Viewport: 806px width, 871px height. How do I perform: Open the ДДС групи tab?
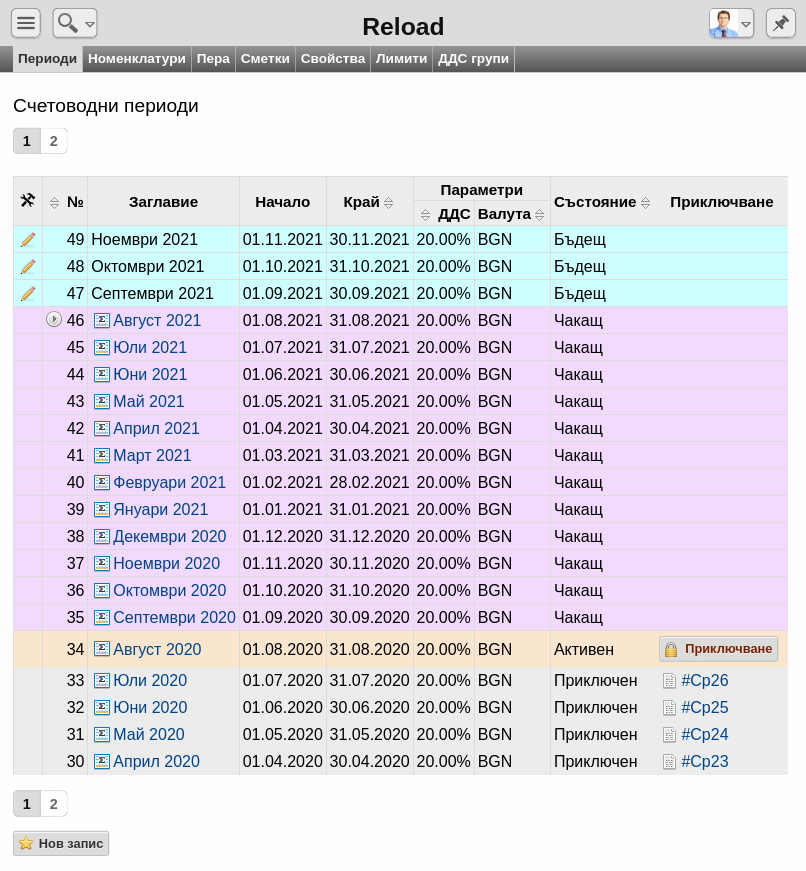tap(473, 59)
